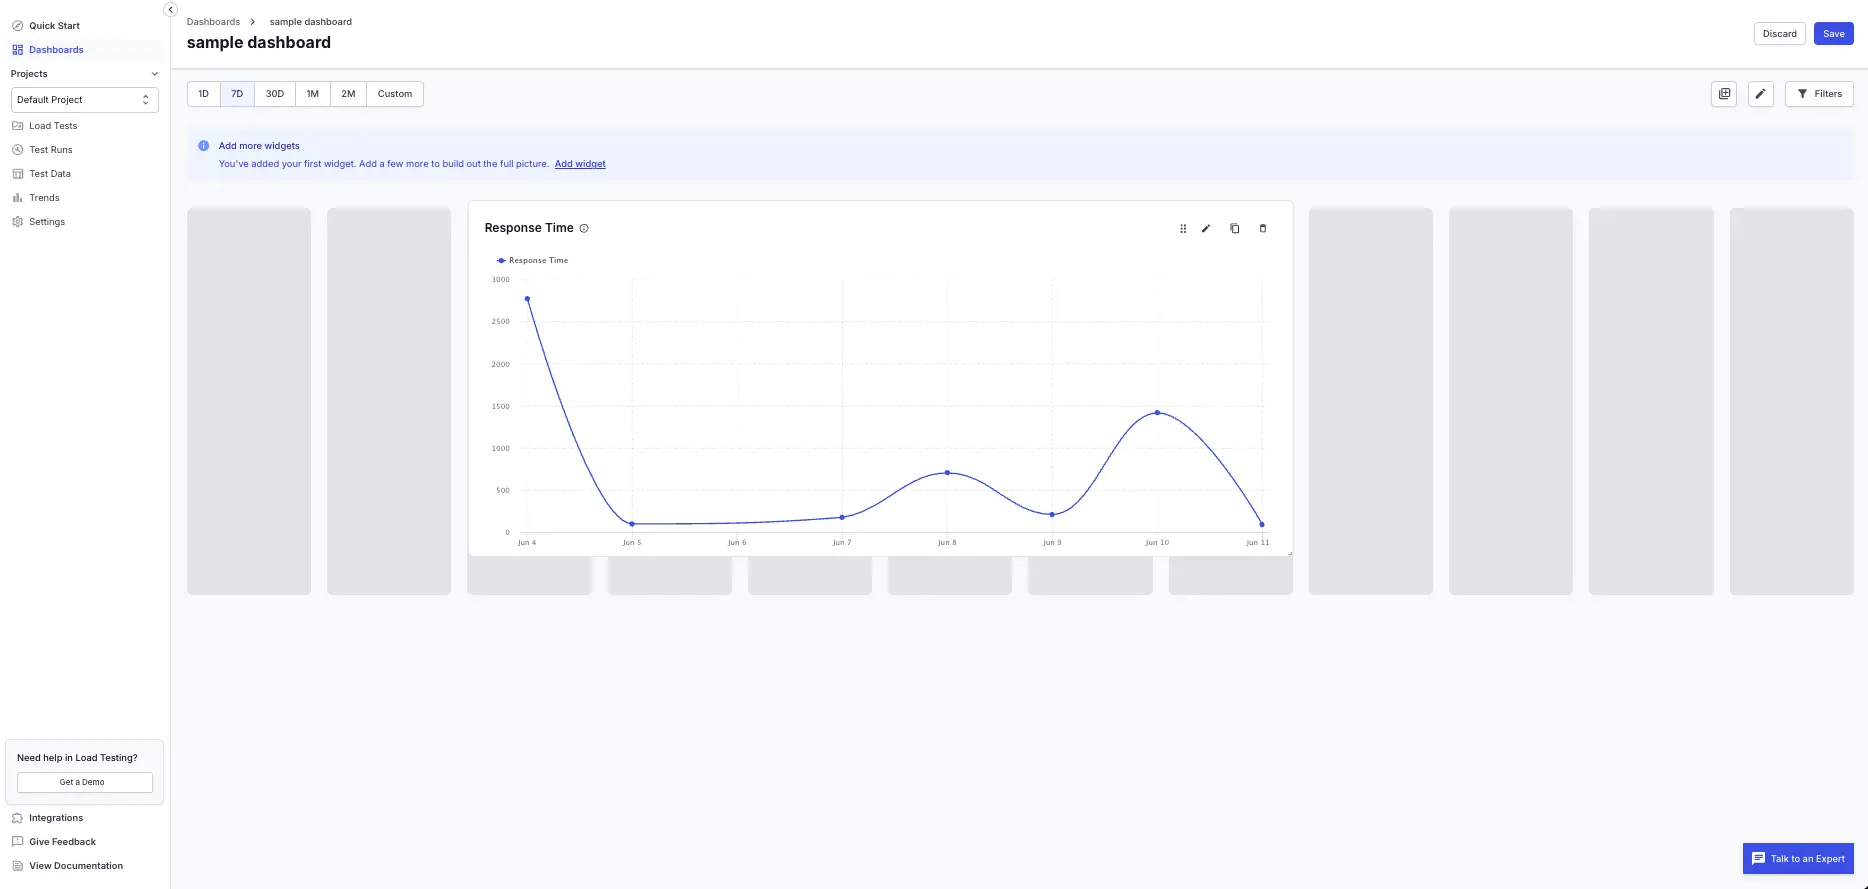This screenshot has height=889, width=1868.
Task: Click the Jun 10 data point
Action: pyautogui.click(x=1157, y=413)
